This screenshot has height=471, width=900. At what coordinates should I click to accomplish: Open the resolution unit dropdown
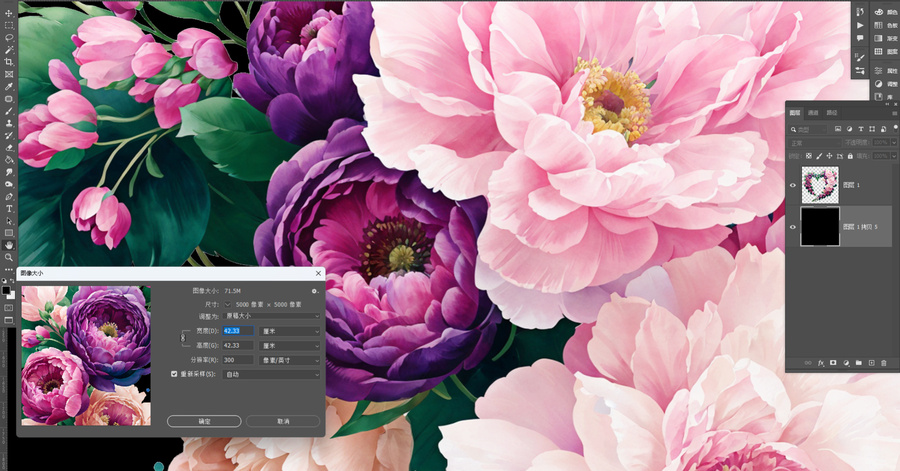point(289,360)
